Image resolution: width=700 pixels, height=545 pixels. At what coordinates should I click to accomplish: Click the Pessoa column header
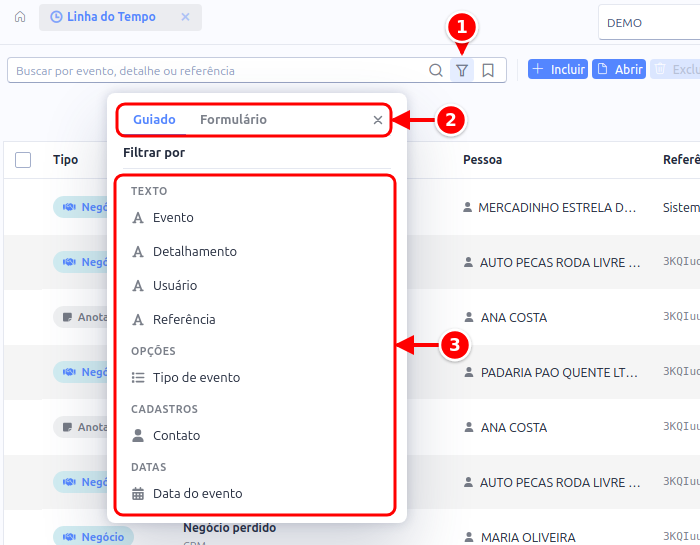pyautogui.click(x=482, y=160)
